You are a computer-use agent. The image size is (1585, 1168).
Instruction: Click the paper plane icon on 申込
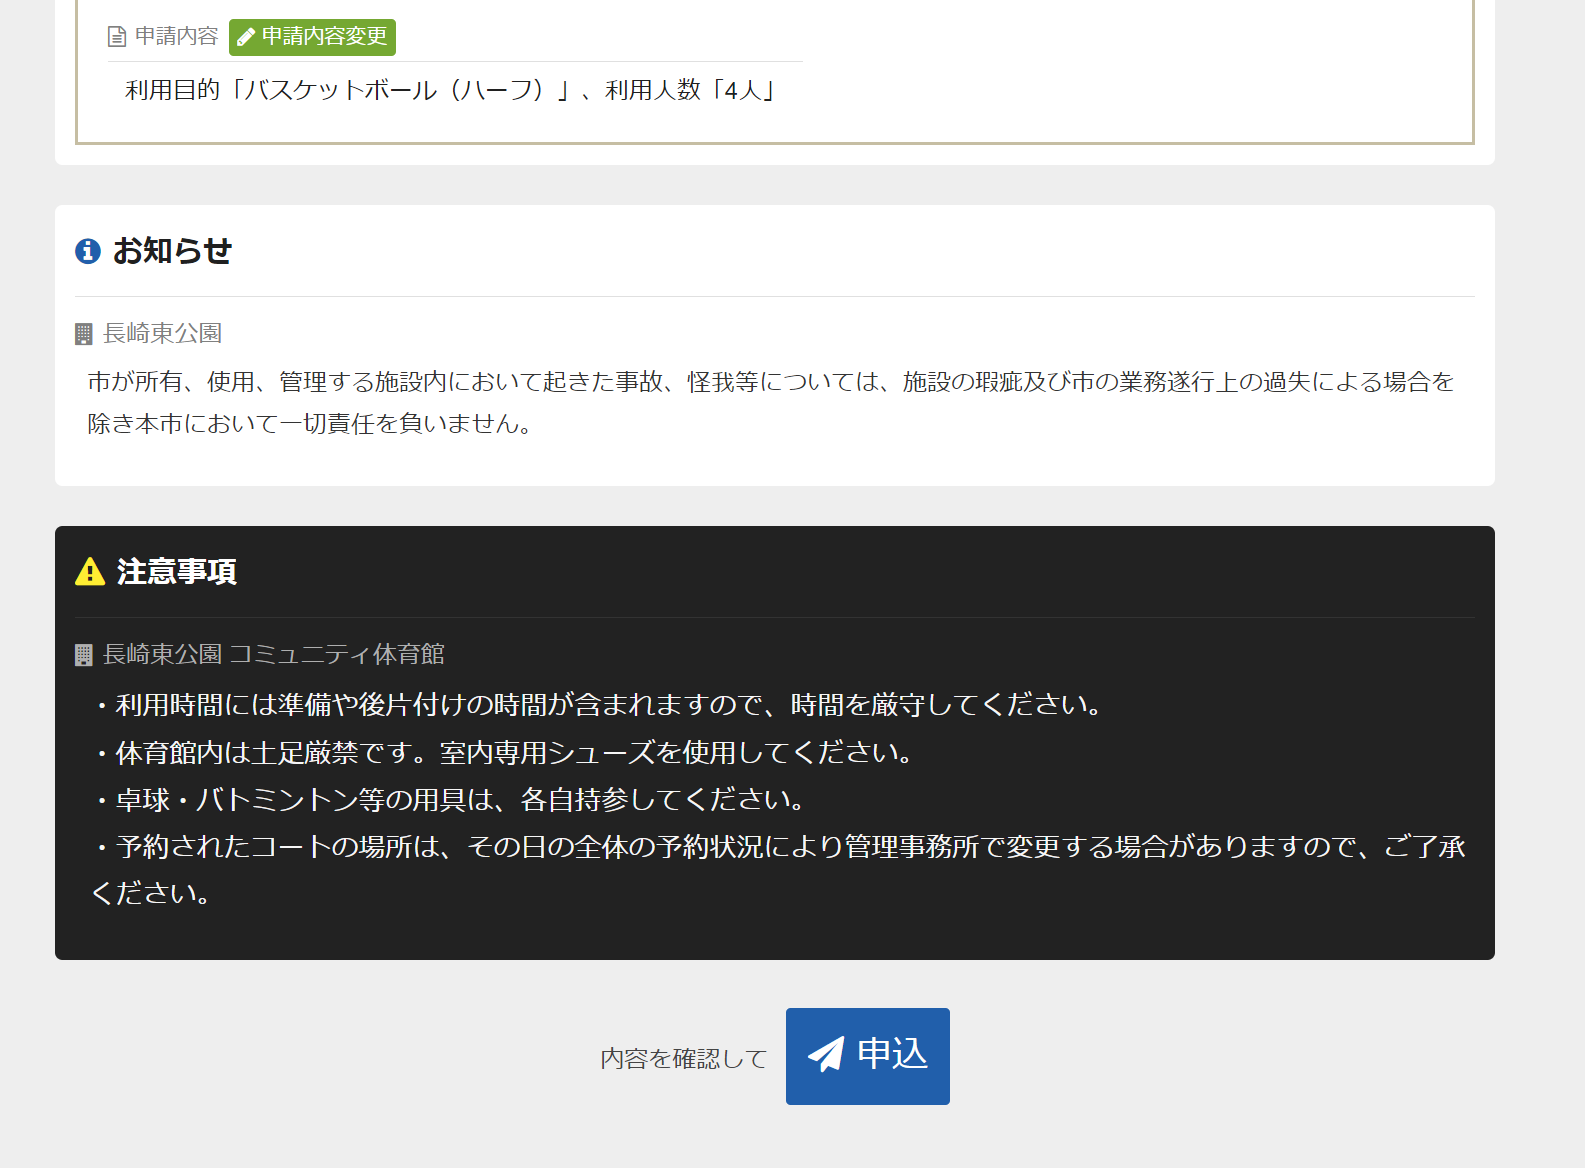825,1055
